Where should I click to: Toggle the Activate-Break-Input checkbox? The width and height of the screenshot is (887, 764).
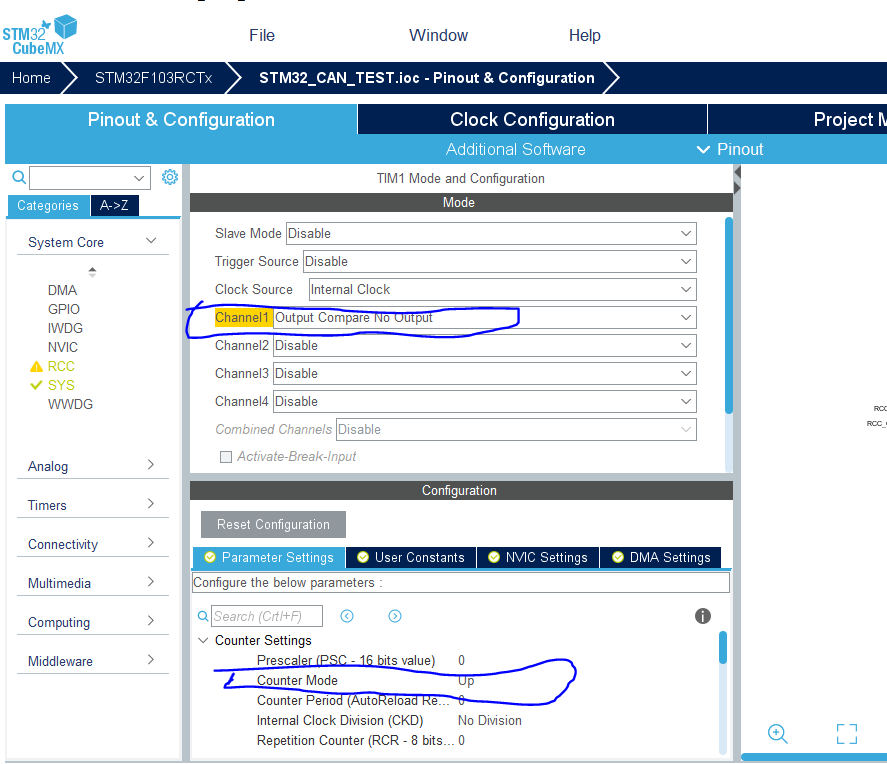pos(226,456)
